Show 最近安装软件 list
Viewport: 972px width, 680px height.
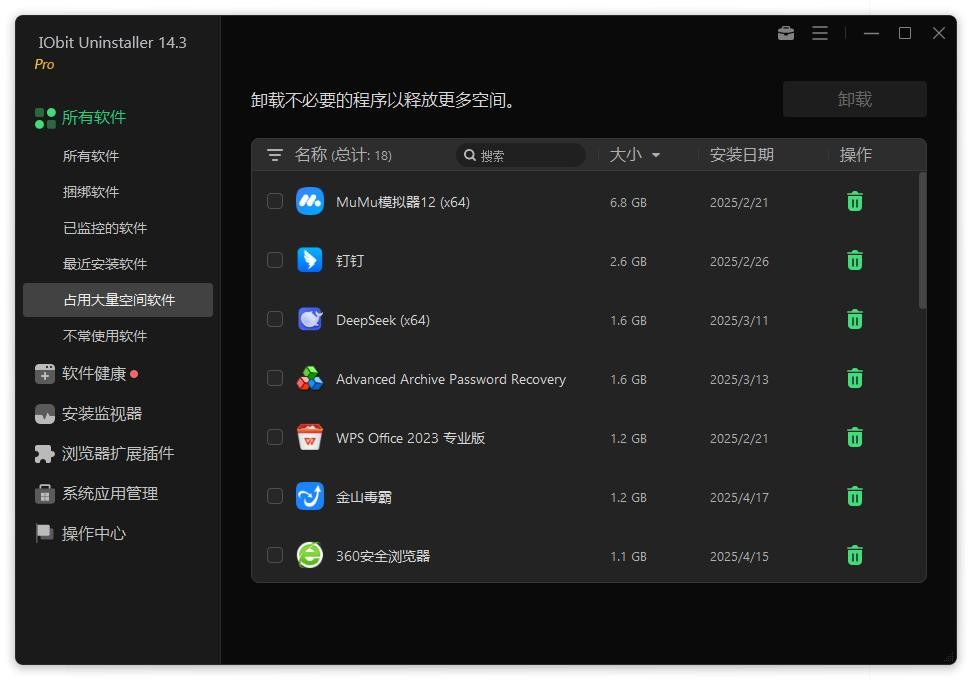(x=105, y=264)
